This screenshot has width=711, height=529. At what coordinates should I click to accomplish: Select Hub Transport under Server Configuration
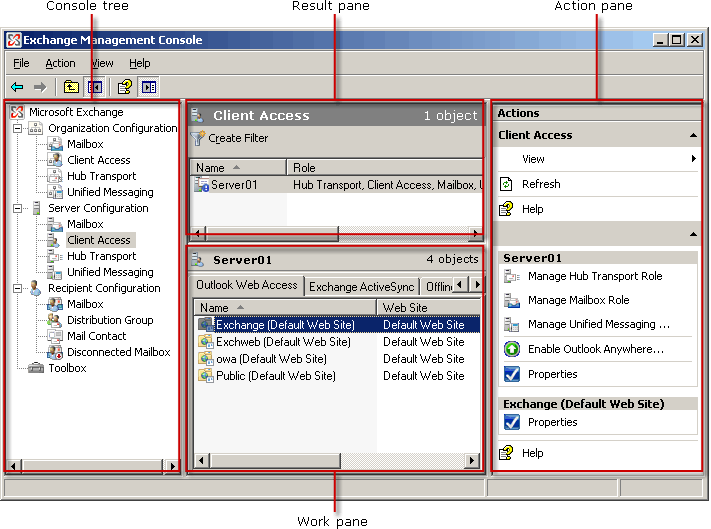(x=101, y=256)
